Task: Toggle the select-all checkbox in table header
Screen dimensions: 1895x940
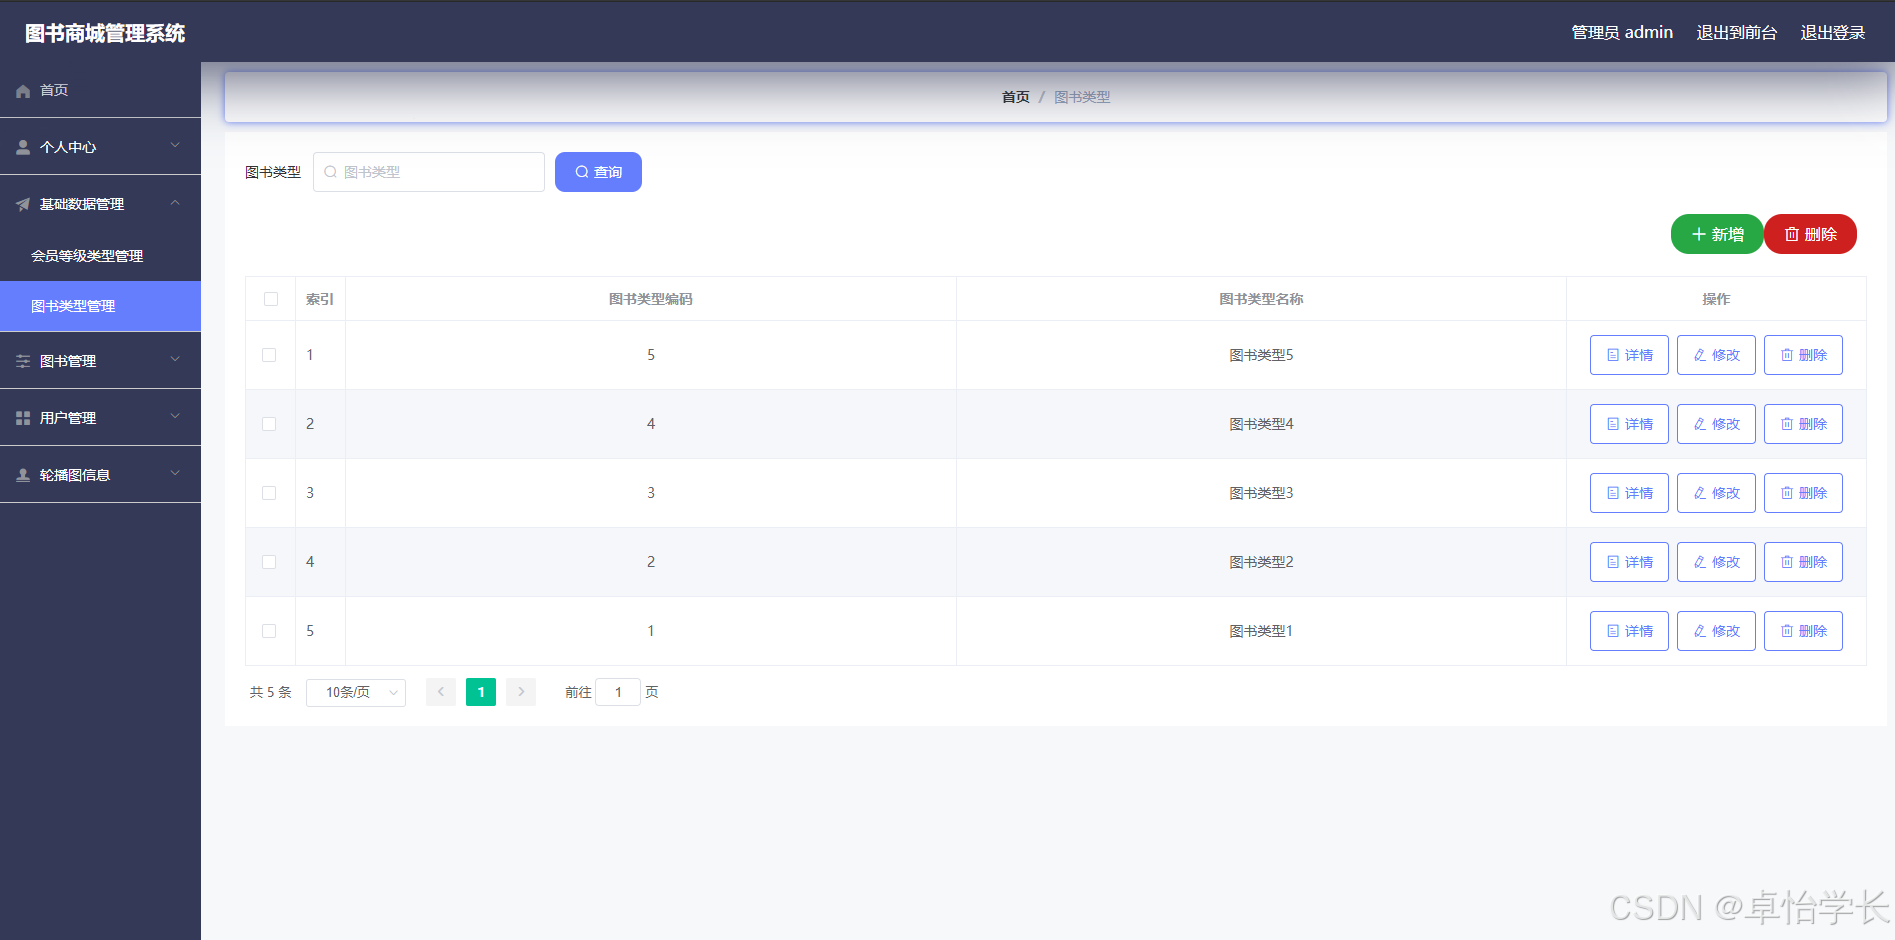Action: [271, 299]
